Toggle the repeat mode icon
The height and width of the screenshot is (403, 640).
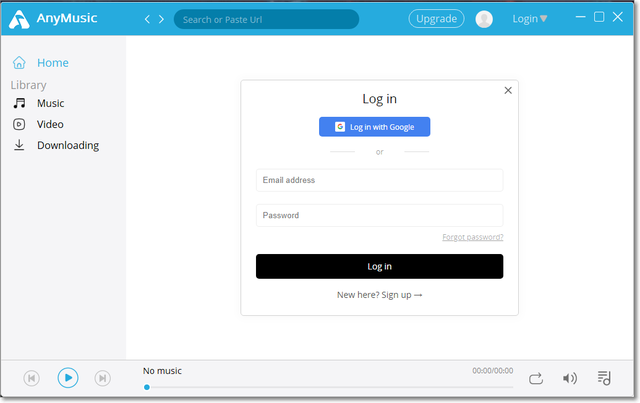[536, 378]
